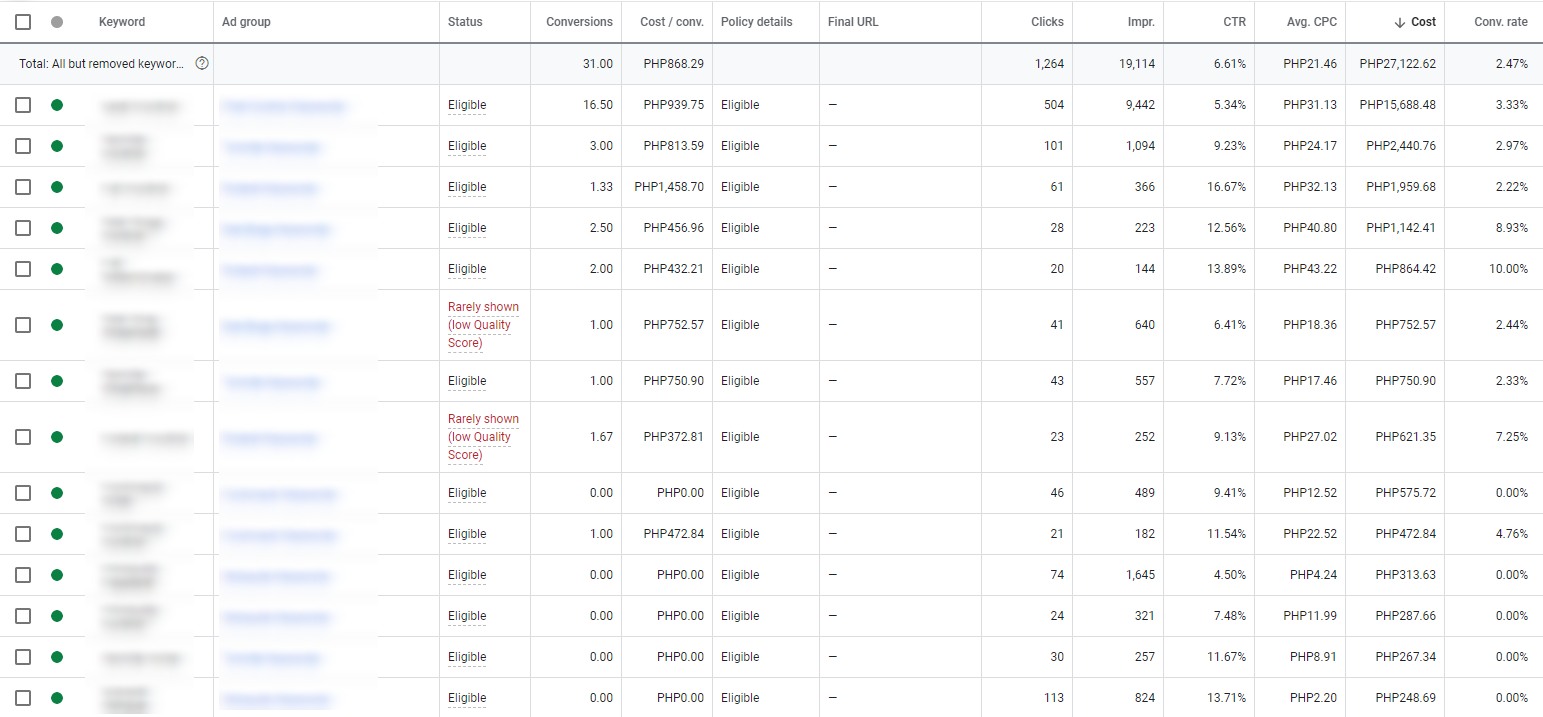1543x717 pixels.
Task: Tick the select-all checkbox in table header
Action: pos(23,22)
